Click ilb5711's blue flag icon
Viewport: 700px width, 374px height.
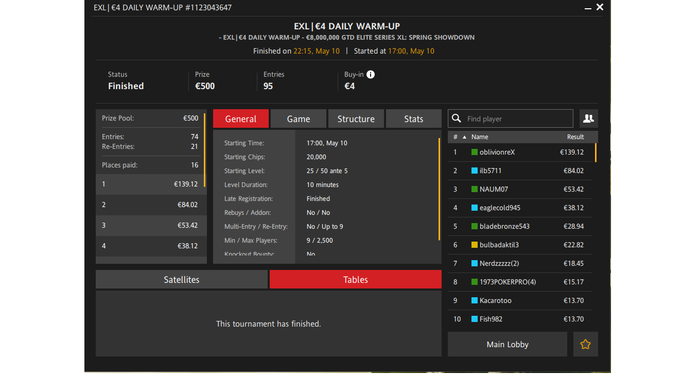click(475, 170)
